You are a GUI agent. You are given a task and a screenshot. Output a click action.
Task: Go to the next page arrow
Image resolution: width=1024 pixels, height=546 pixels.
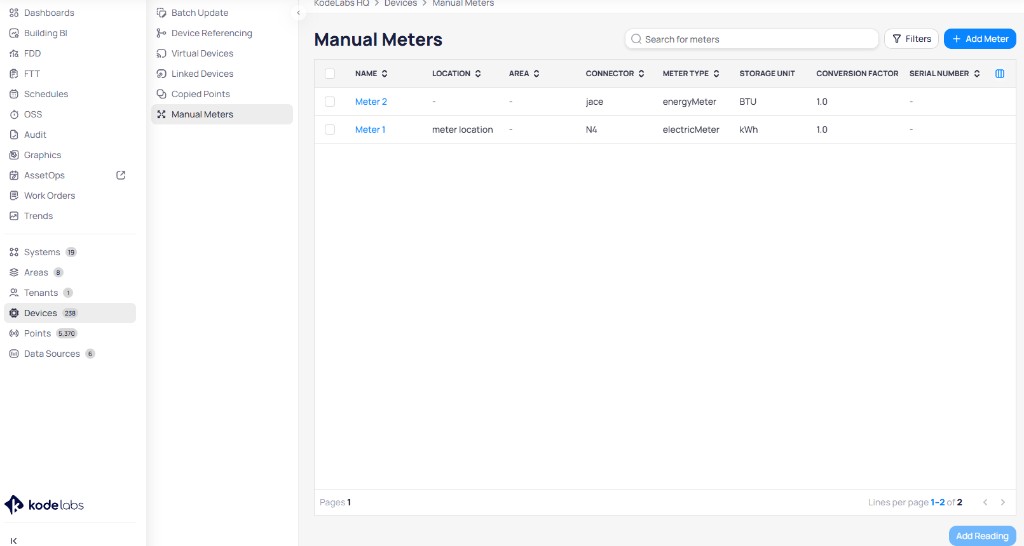coord(1002,502)
